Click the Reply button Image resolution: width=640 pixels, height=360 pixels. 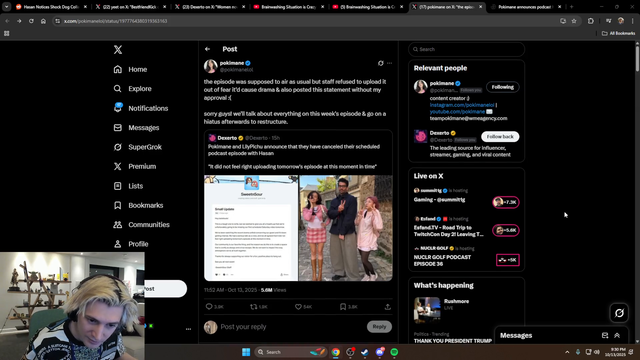pyautogui.click(x=379, y=327)
